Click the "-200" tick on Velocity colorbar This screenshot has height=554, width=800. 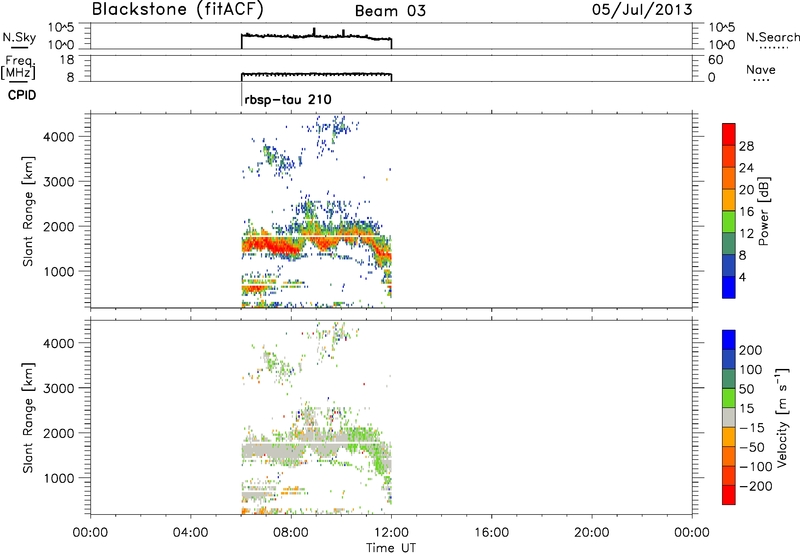756,486
